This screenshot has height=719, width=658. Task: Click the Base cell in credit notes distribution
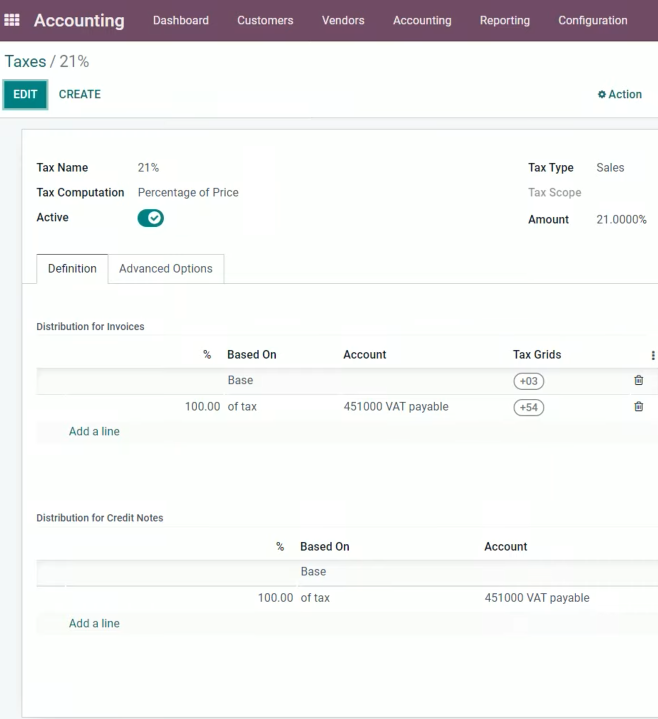[313, 571]
